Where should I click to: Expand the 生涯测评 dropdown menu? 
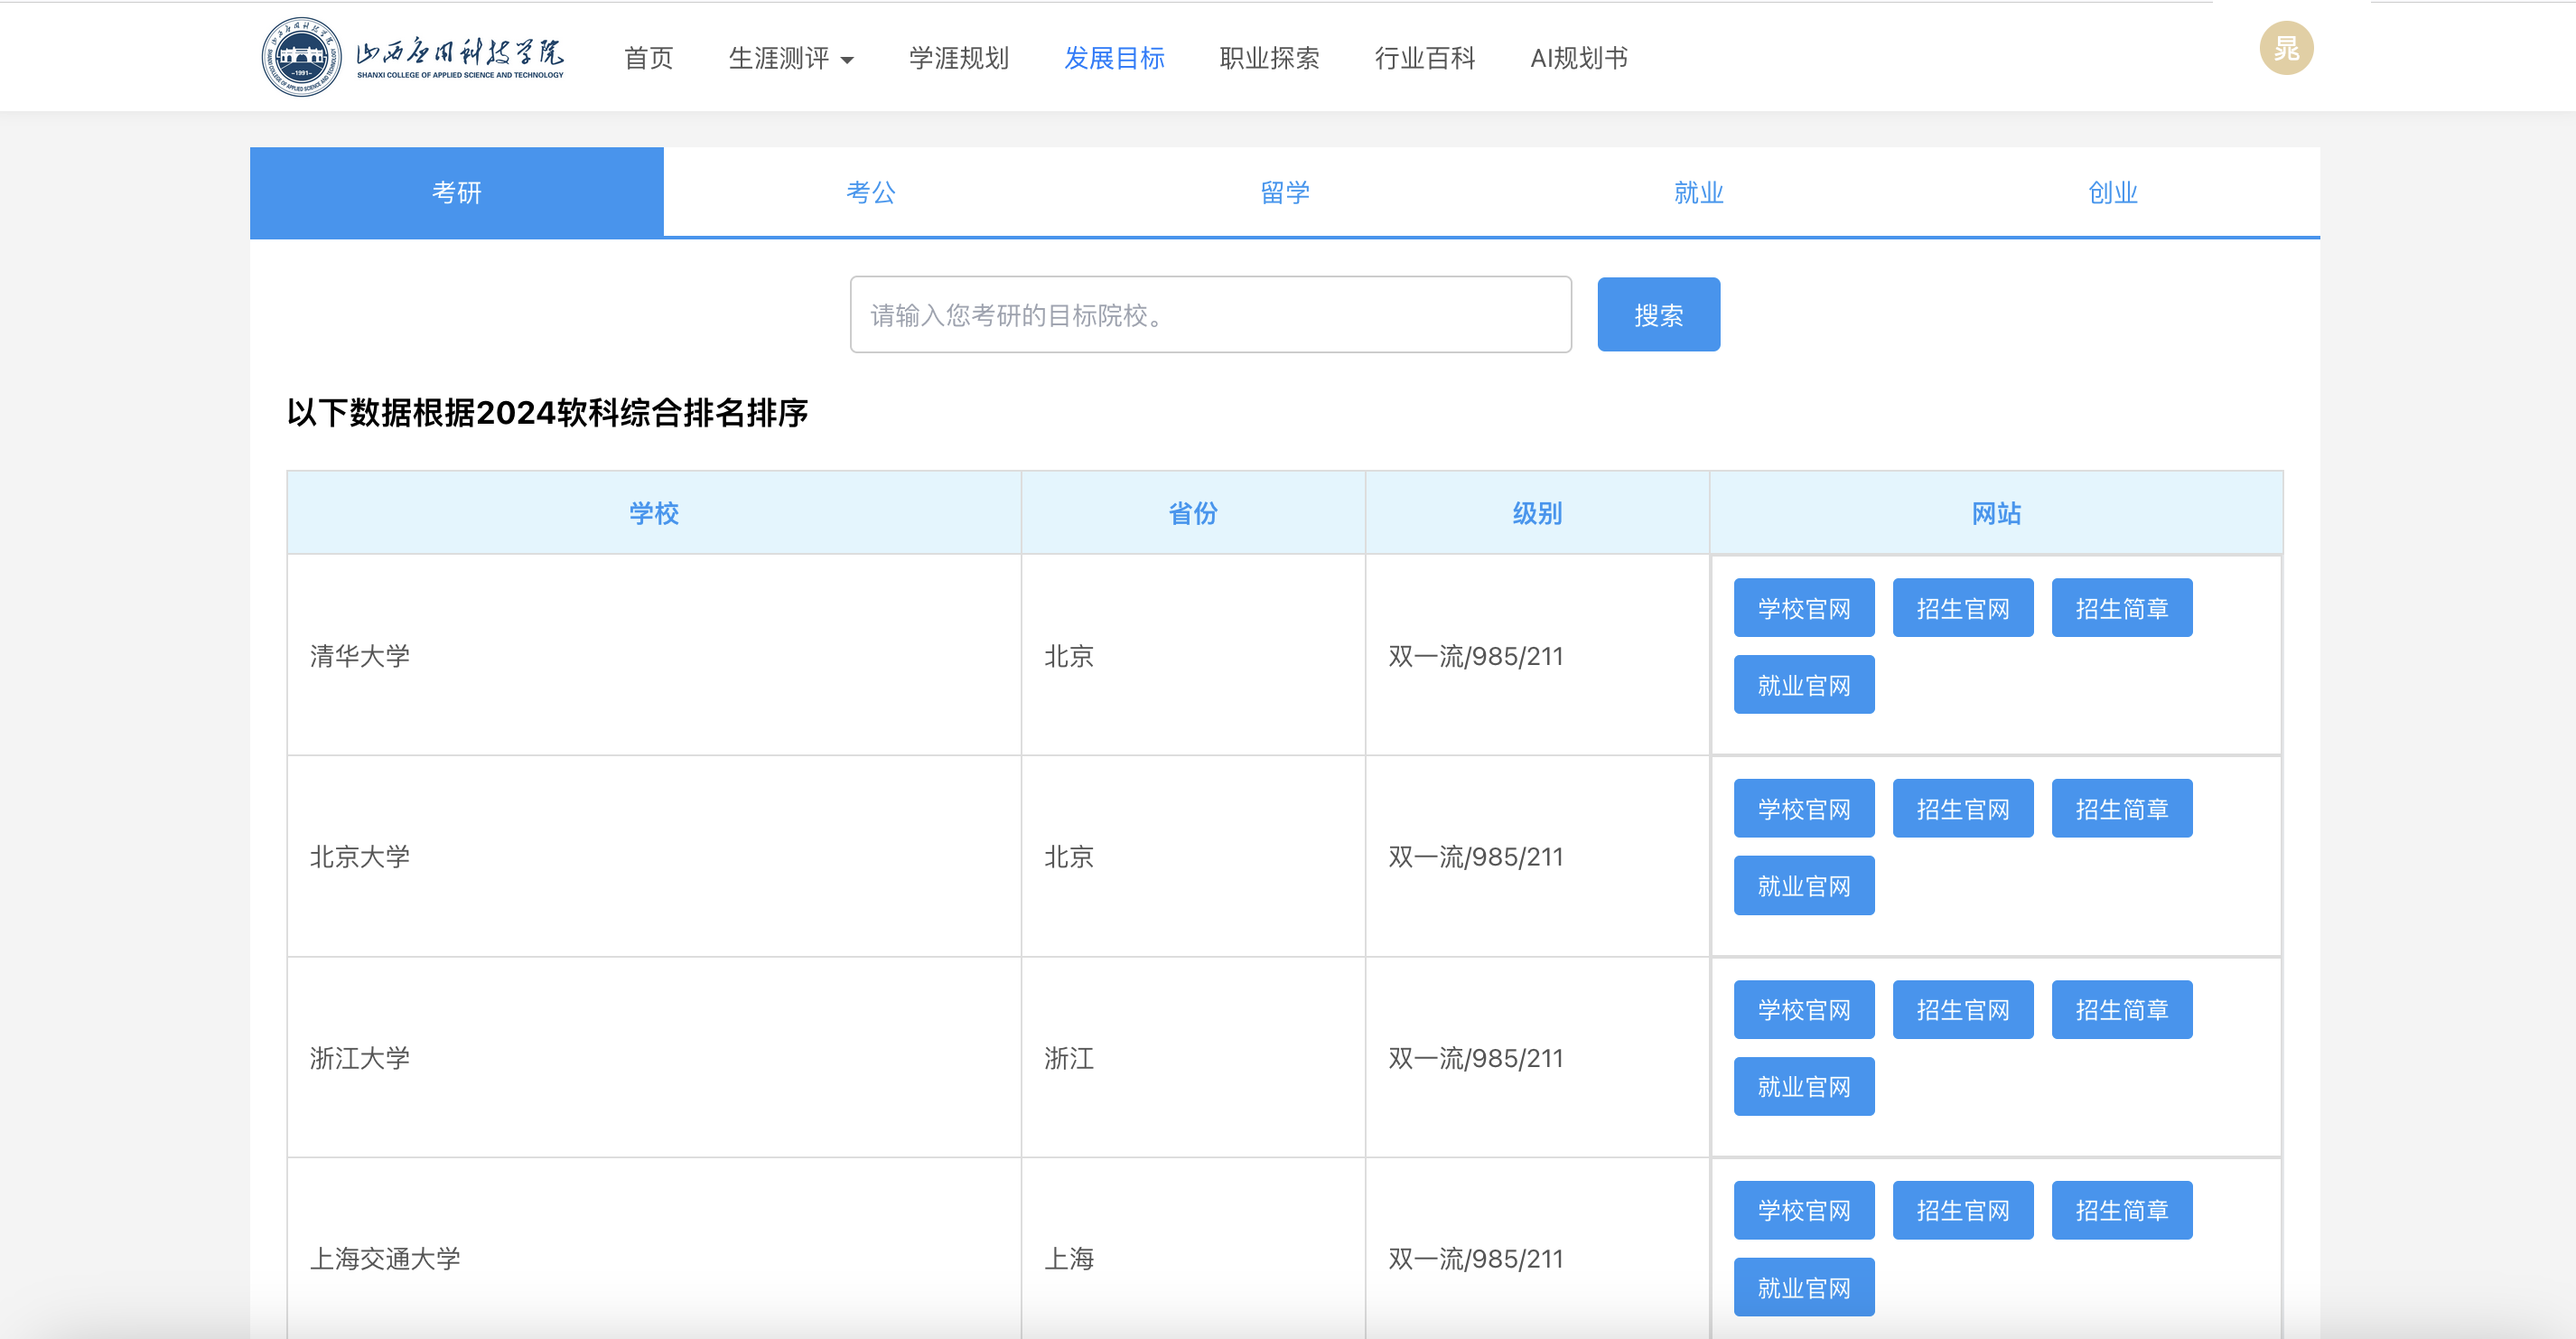791,58
